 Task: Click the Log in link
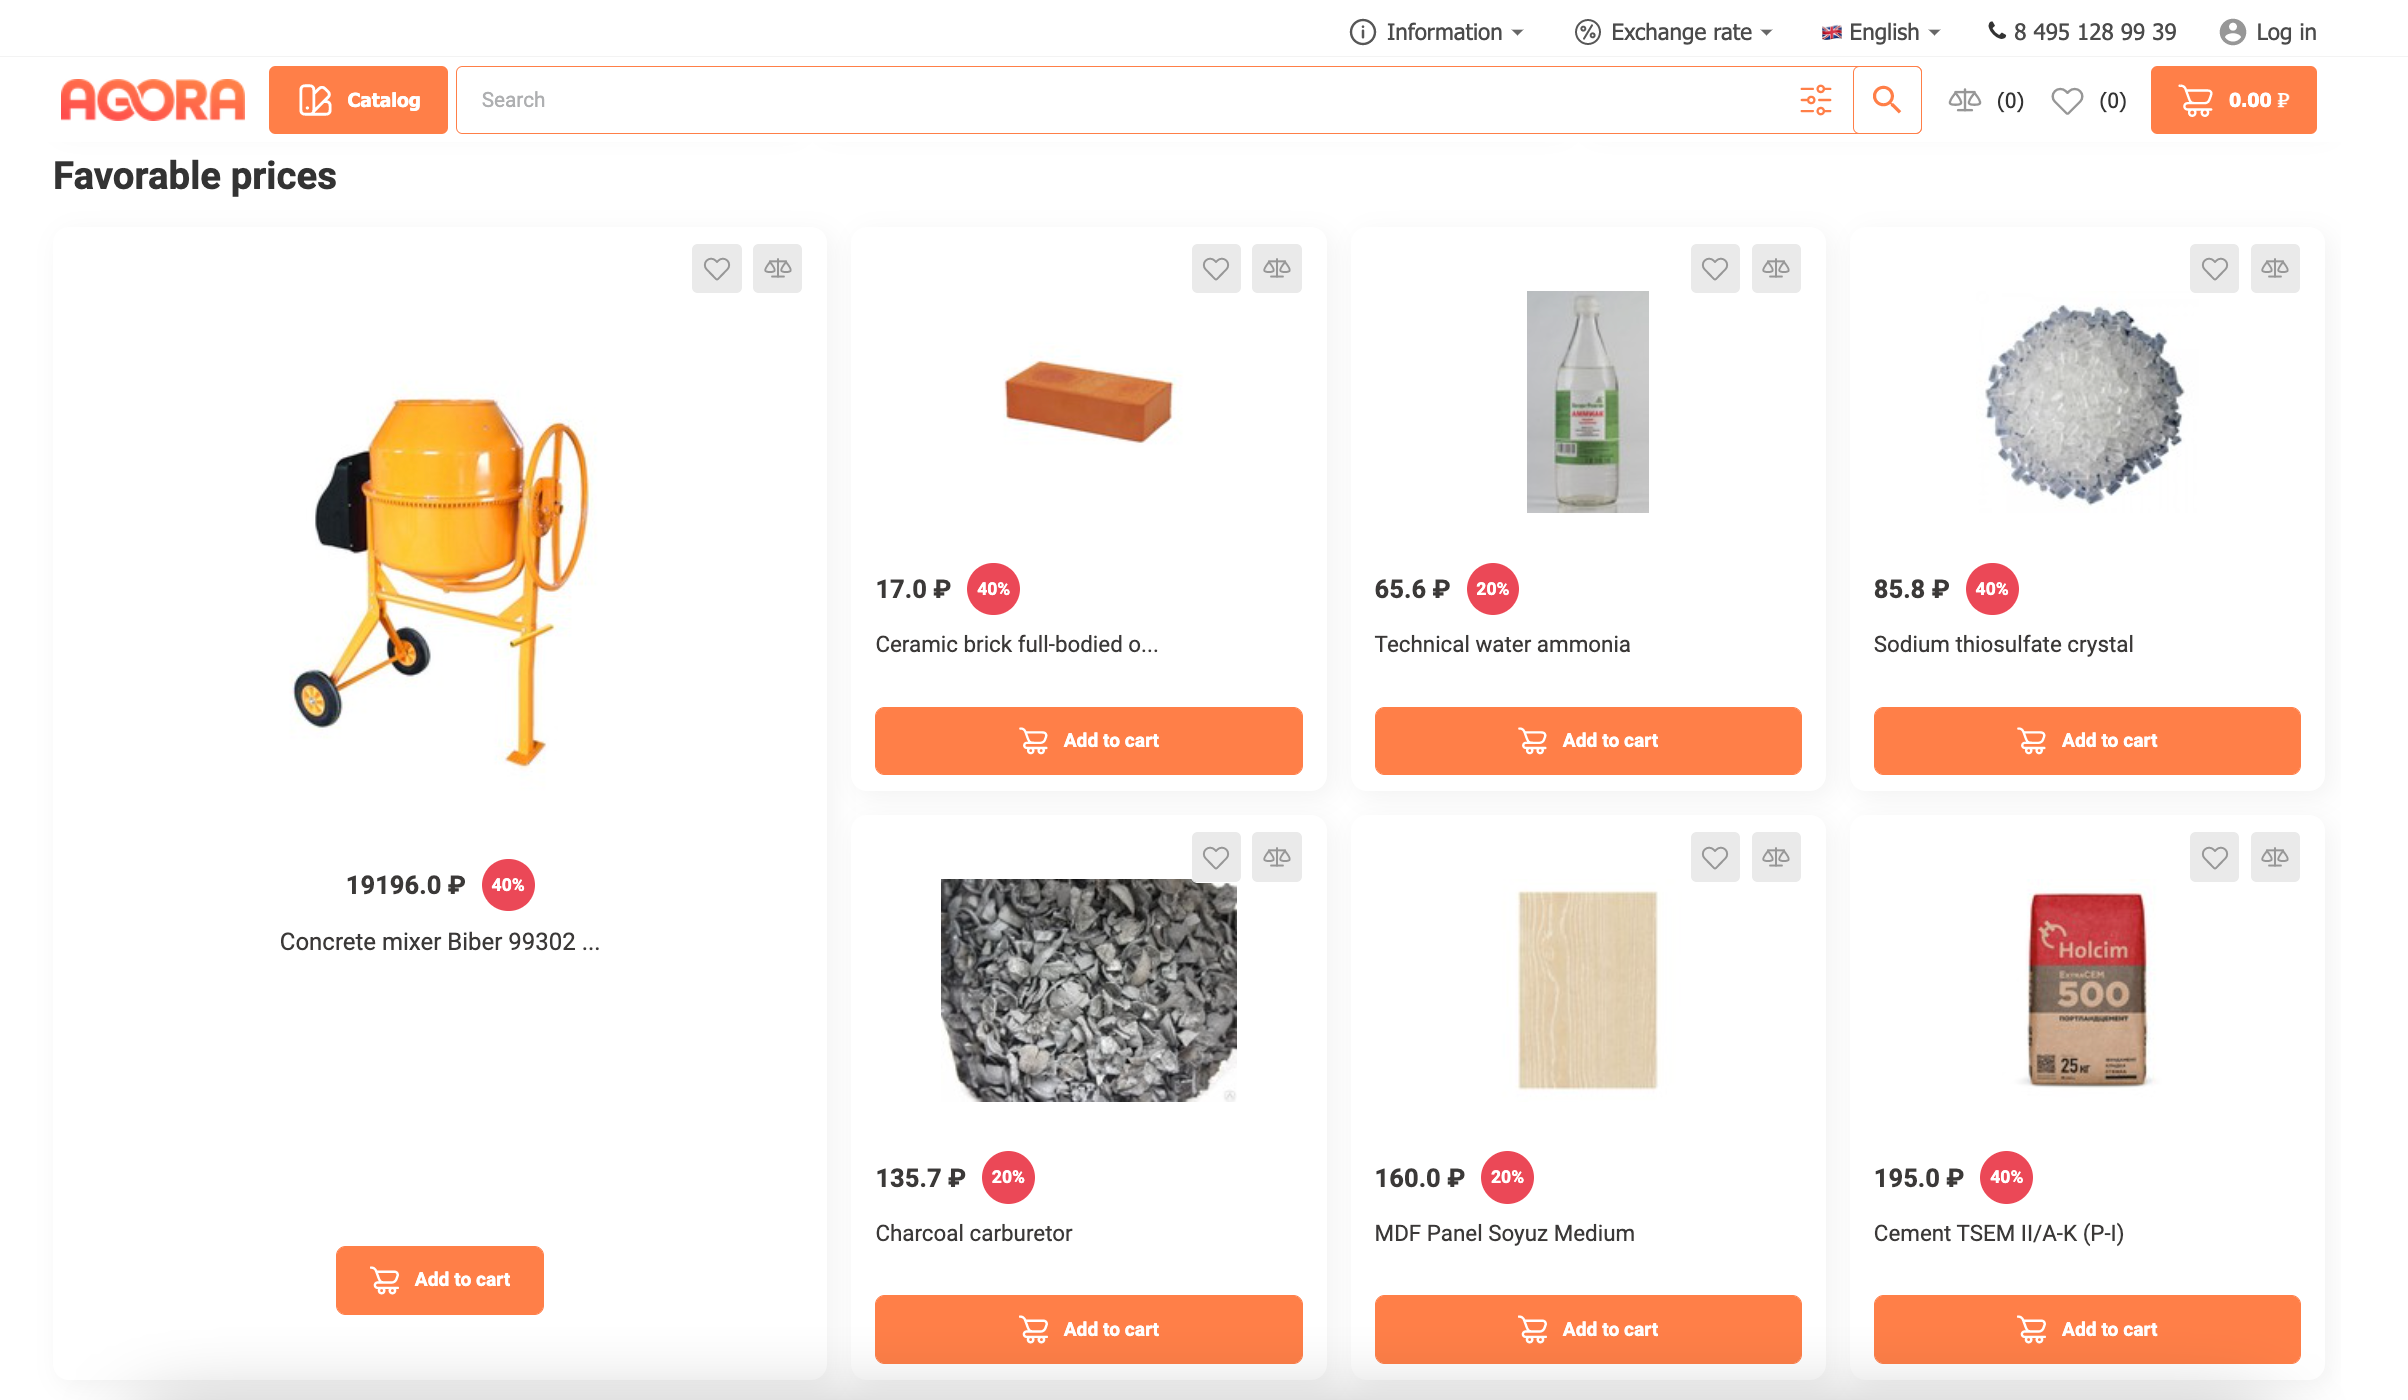(x=2268, y=32)
